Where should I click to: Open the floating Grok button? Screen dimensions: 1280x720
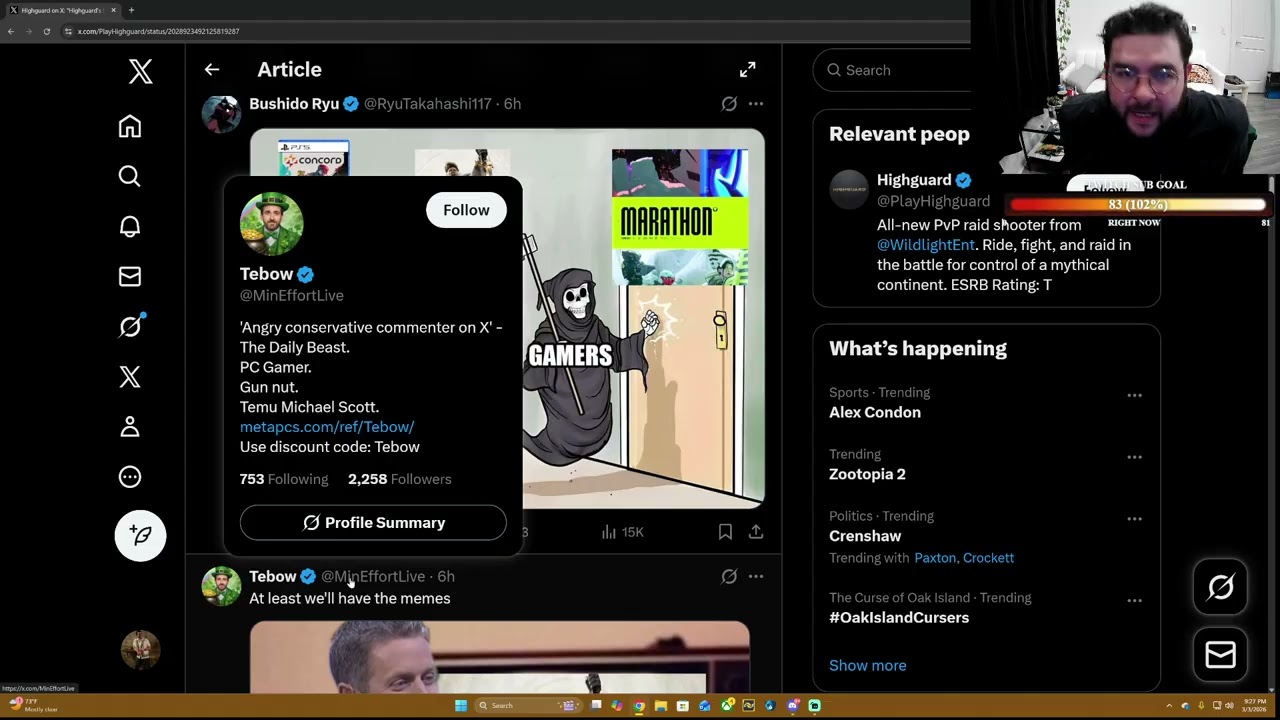(x=1220, y=587)
